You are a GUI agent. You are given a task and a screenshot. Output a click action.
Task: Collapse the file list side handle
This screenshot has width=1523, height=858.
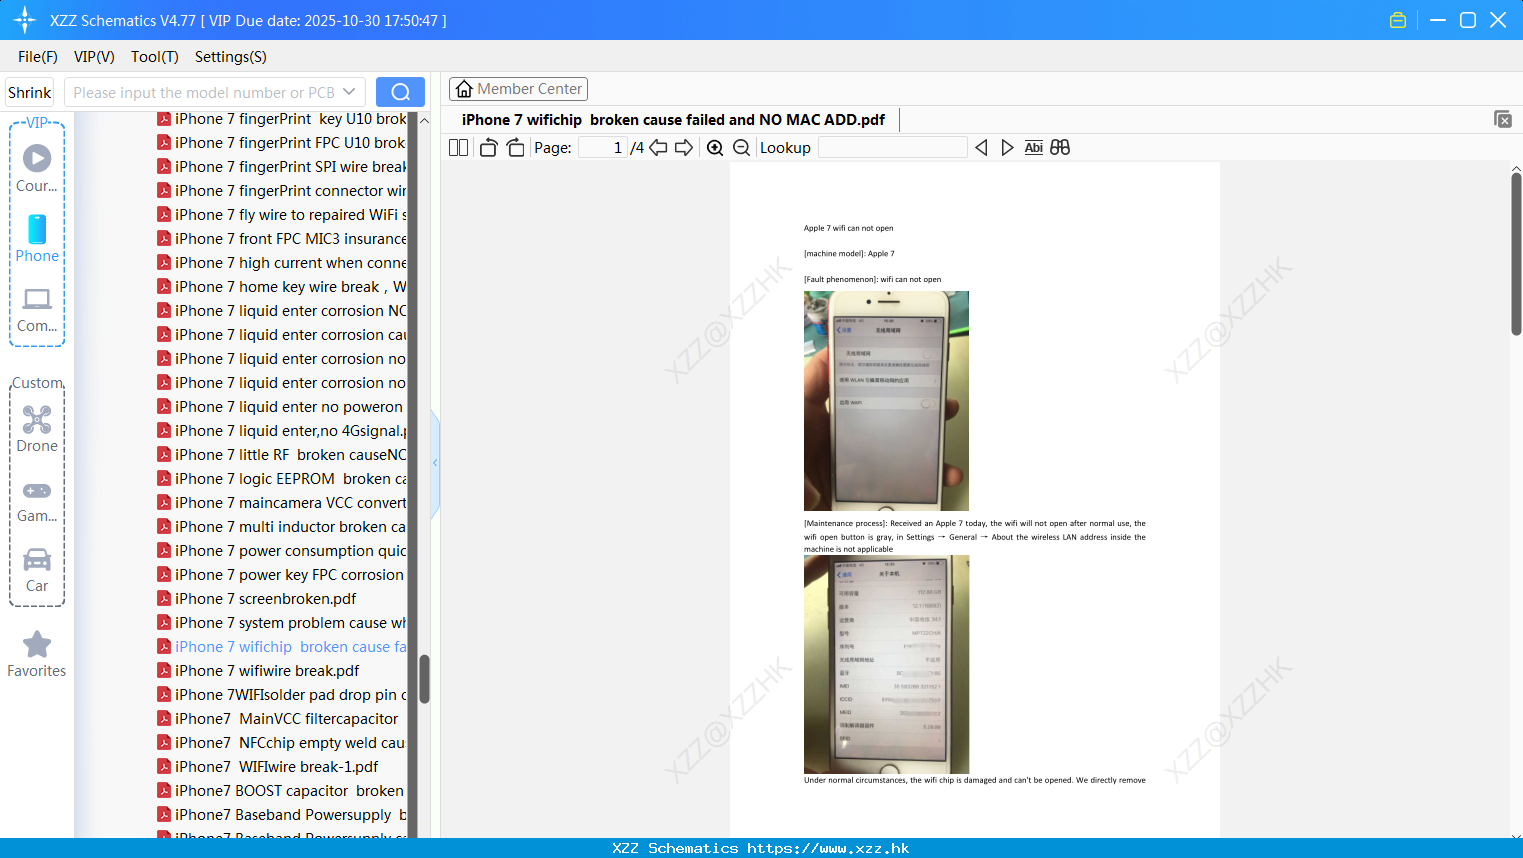point(435,463)
